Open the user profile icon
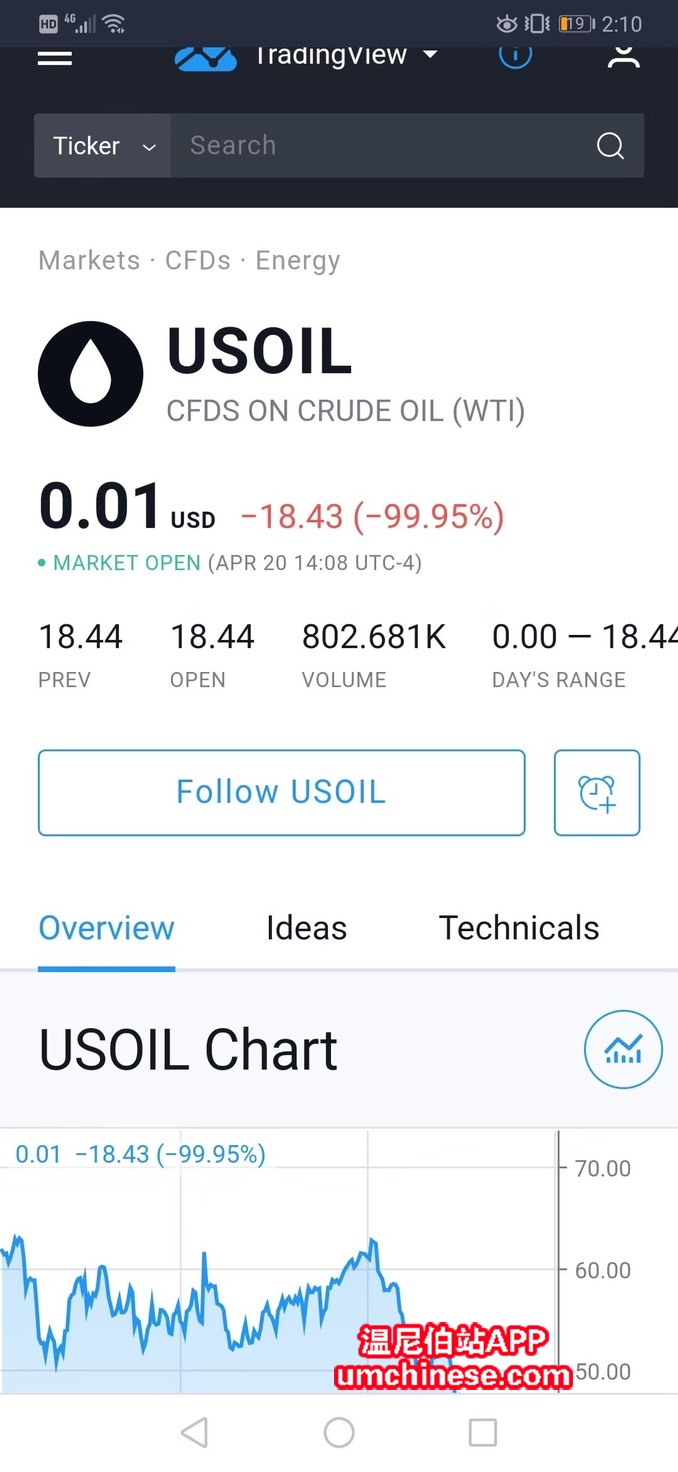This screenshot has height=1472, width=678. pyautogui.click(x=623, y=56)
